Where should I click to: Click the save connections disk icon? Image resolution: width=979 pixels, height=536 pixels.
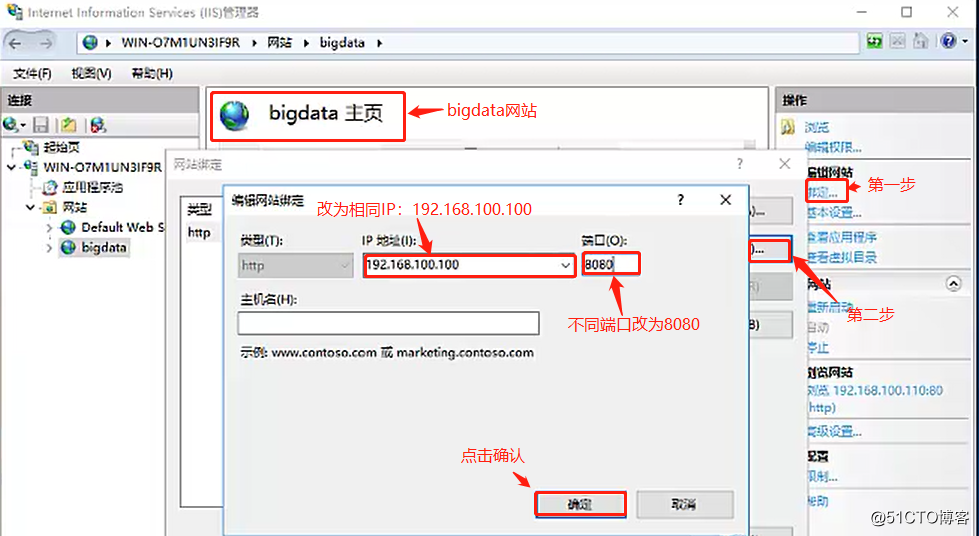pos(41,124)
